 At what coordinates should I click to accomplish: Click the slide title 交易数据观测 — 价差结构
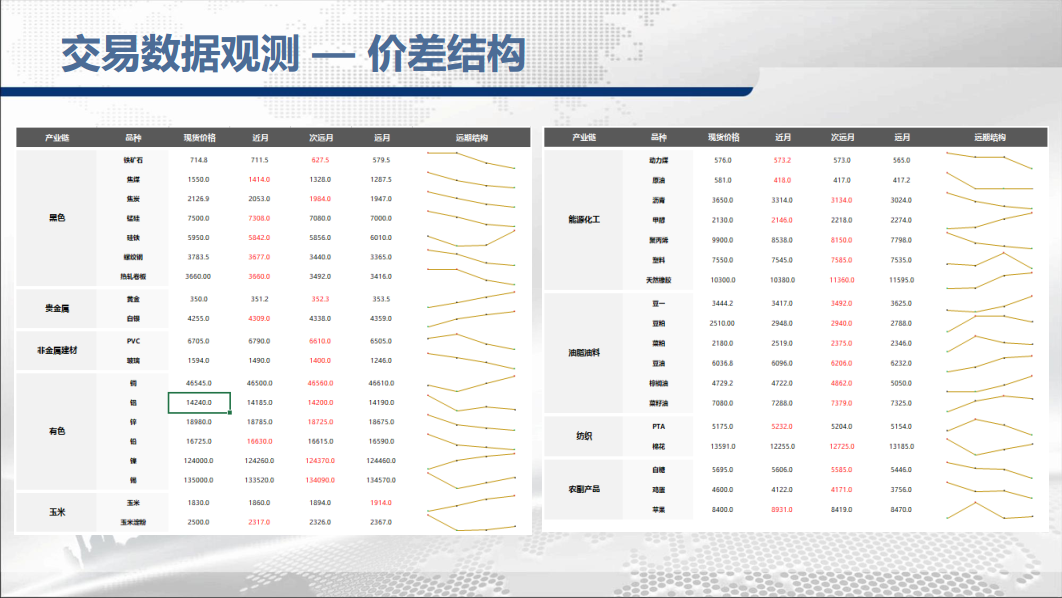click(293, 54)
